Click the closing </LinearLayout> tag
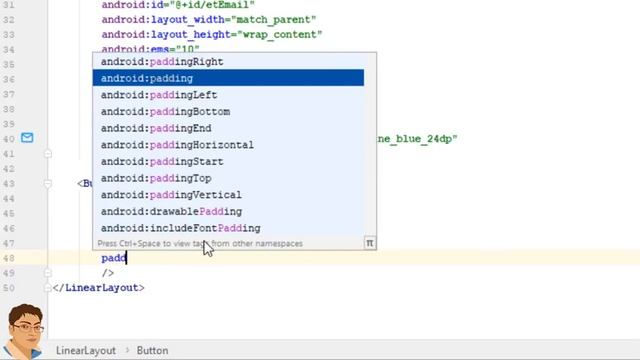The image size is (640, 360). coord(98,288)
